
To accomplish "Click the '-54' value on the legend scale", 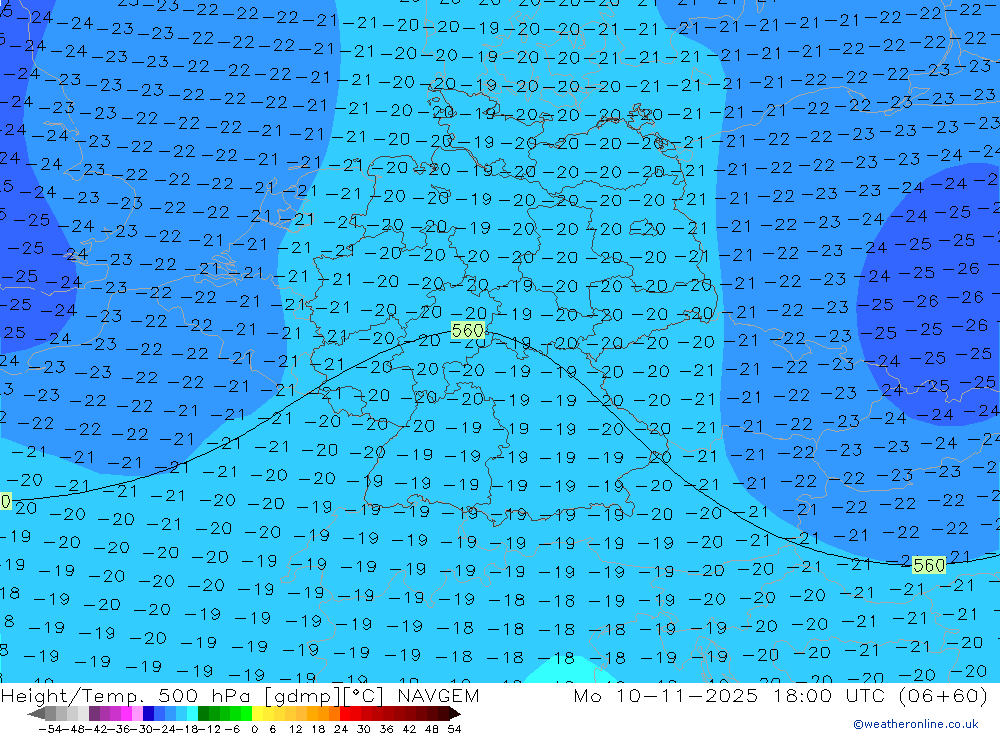I will (x=51, y=729).
